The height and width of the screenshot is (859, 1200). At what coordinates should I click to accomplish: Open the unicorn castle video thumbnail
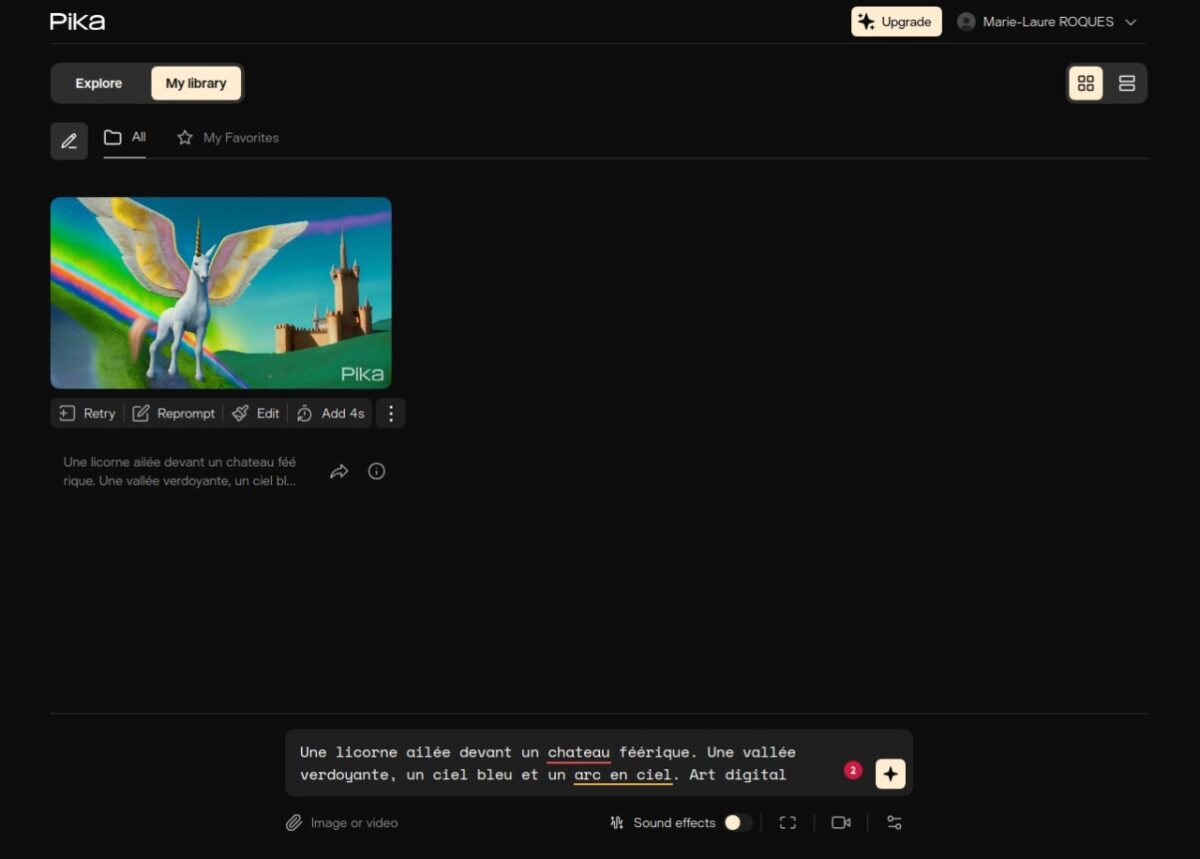click(x=221, y=292)
